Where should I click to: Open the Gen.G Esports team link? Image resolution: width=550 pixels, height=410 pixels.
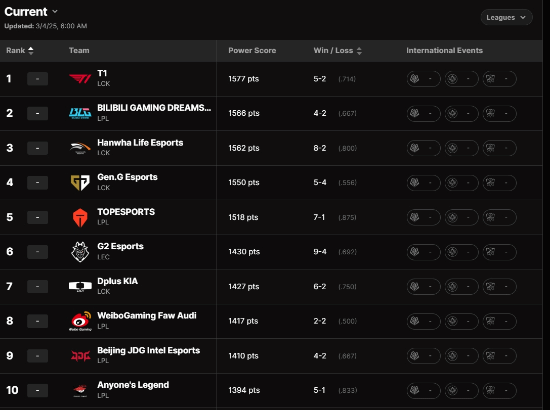click(x=127, y=177)
